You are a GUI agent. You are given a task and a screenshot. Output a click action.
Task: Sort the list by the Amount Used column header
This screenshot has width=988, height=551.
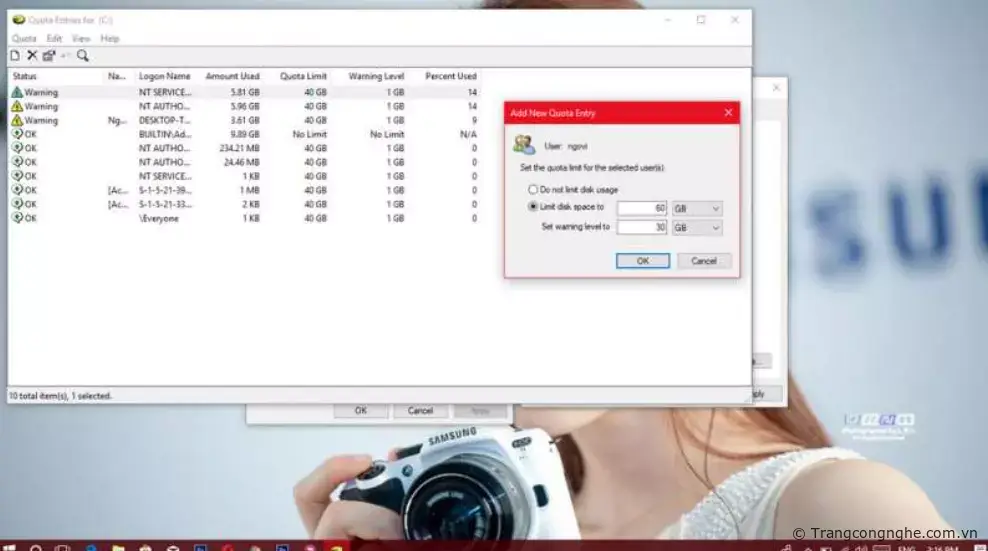click(x=232, y=76)
